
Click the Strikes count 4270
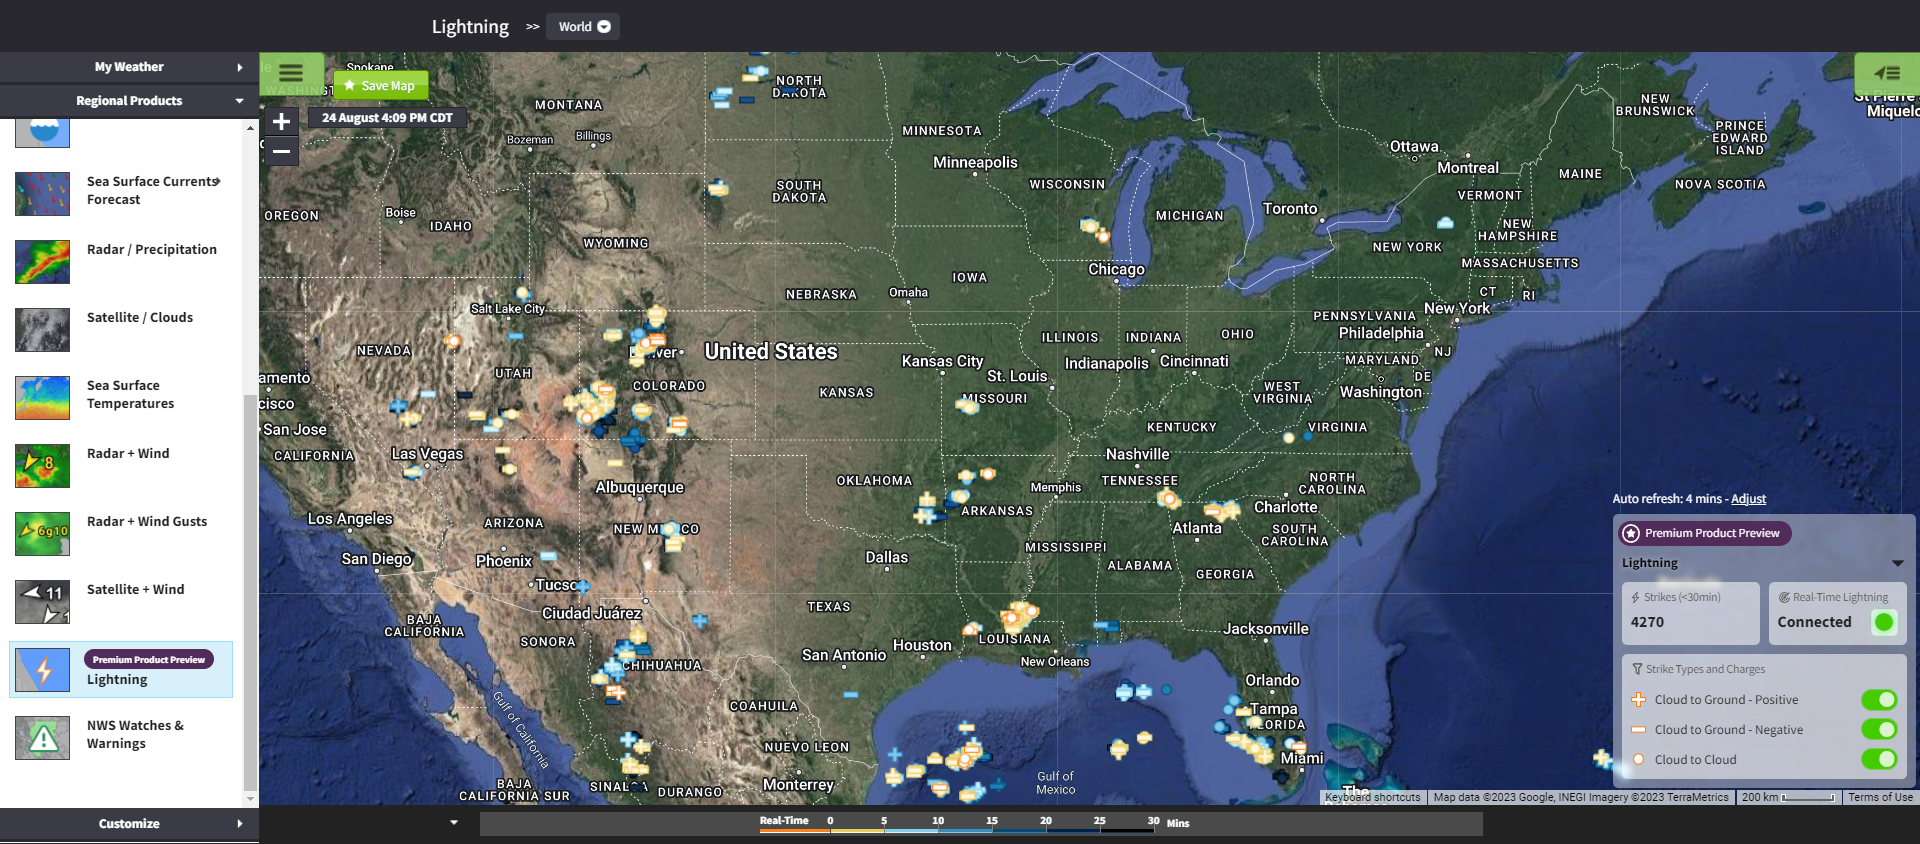click(1647, 622)
